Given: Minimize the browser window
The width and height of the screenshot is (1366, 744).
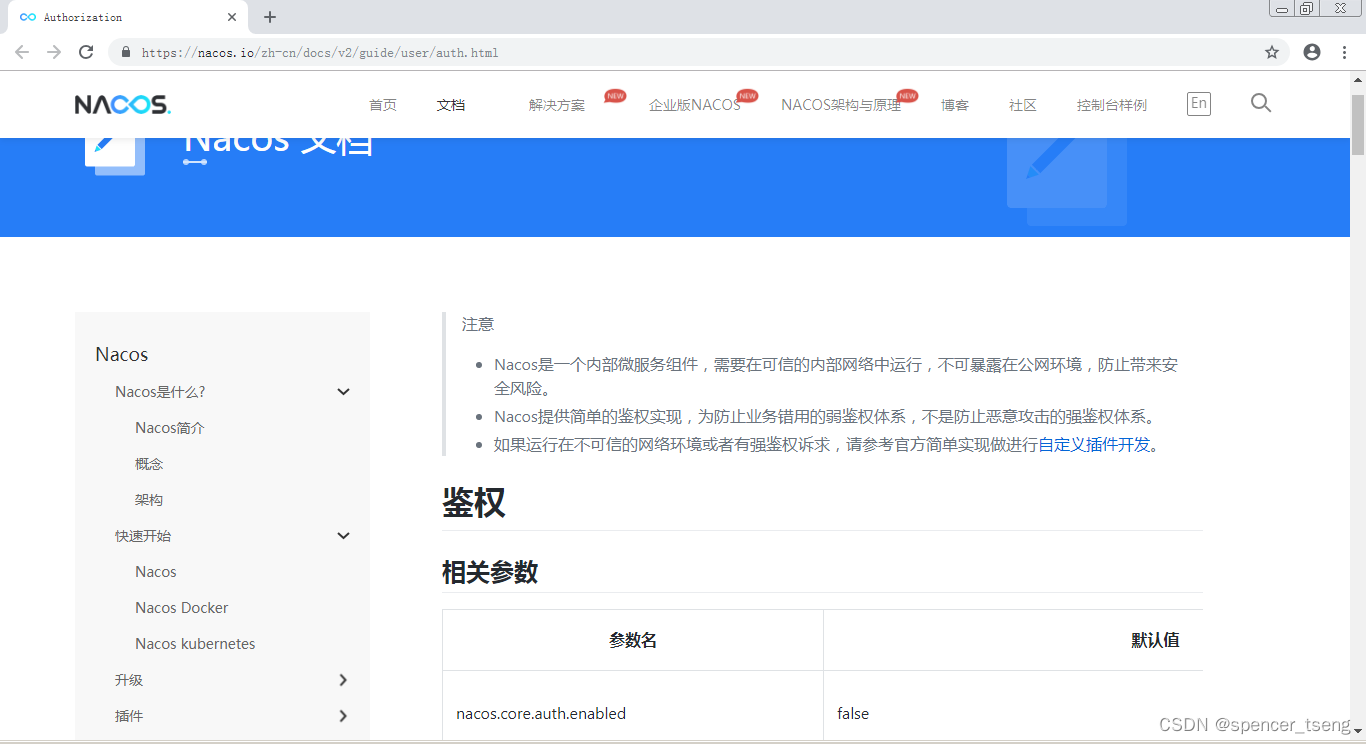Looking at the screenshot, I should (1282, 8).
